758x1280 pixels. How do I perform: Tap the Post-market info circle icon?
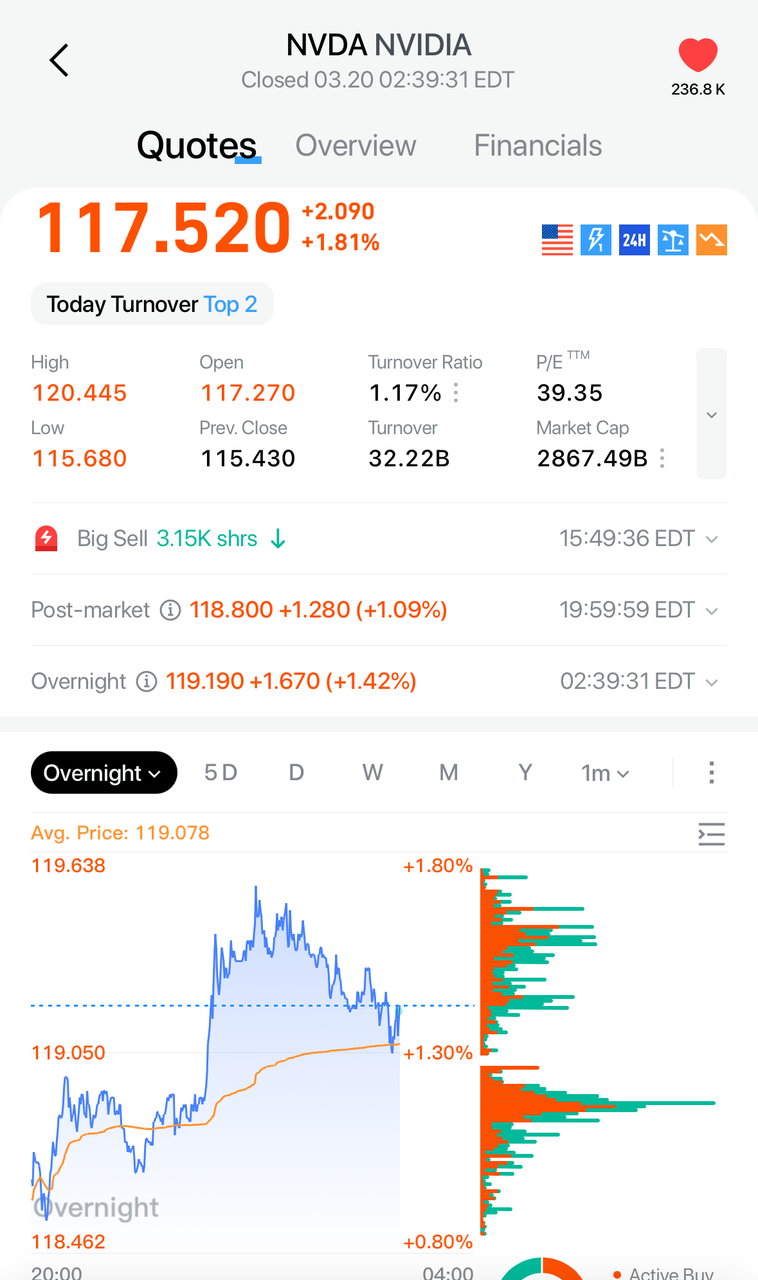170,610
